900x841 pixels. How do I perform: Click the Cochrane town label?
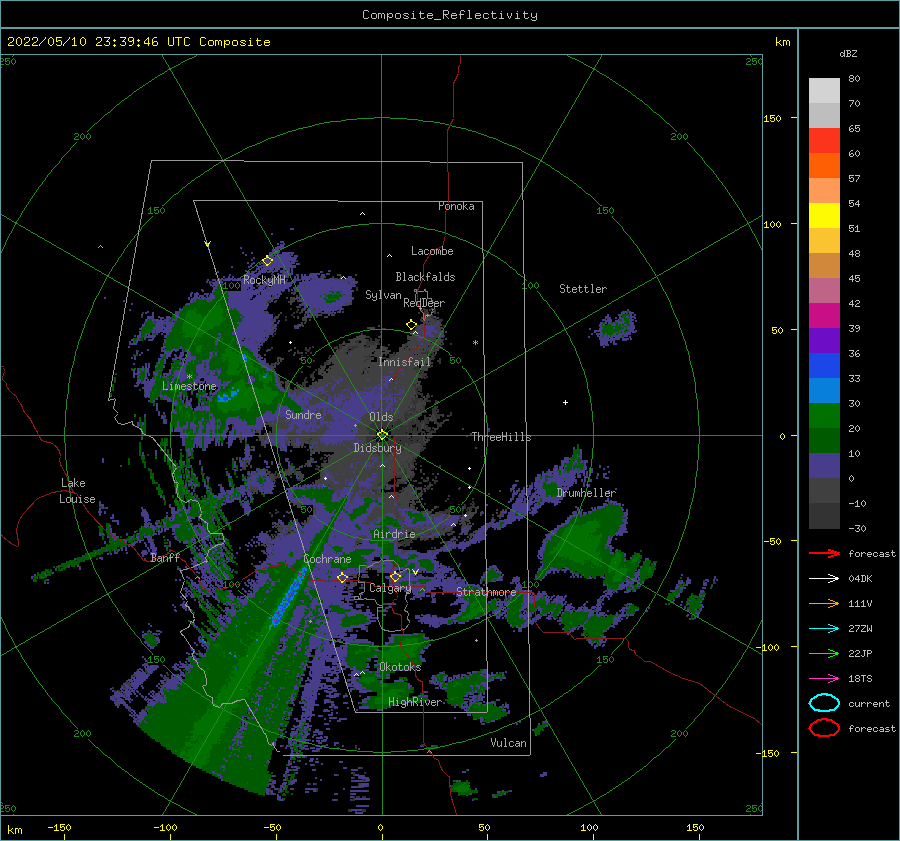(x=327, y=559)
